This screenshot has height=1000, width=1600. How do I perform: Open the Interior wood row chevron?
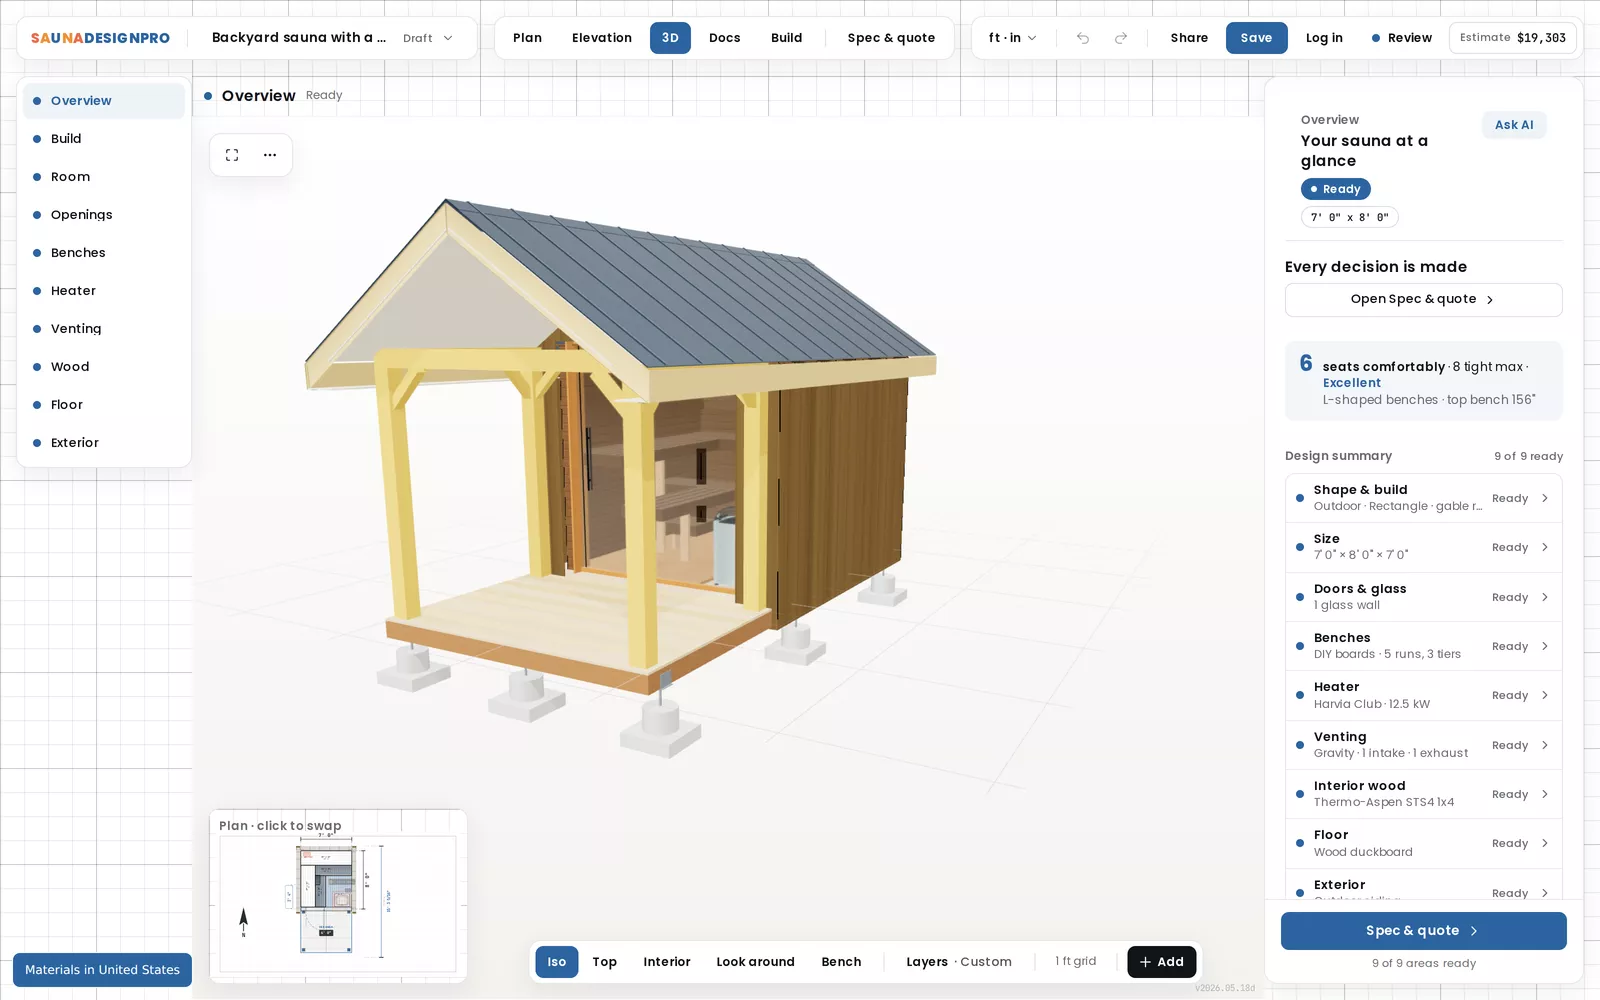click(x=1545, y=794)
